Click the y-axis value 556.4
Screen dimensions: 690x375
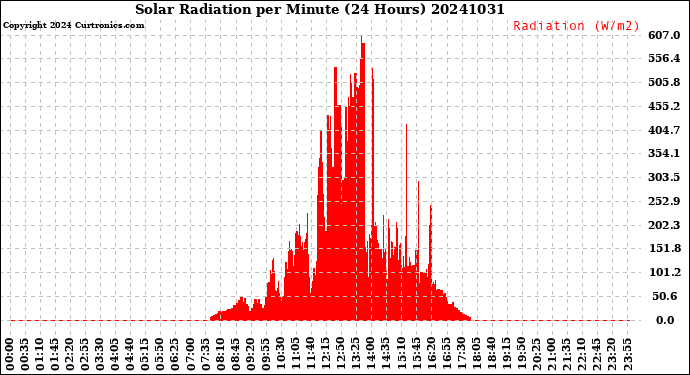[x=664, y=59]
